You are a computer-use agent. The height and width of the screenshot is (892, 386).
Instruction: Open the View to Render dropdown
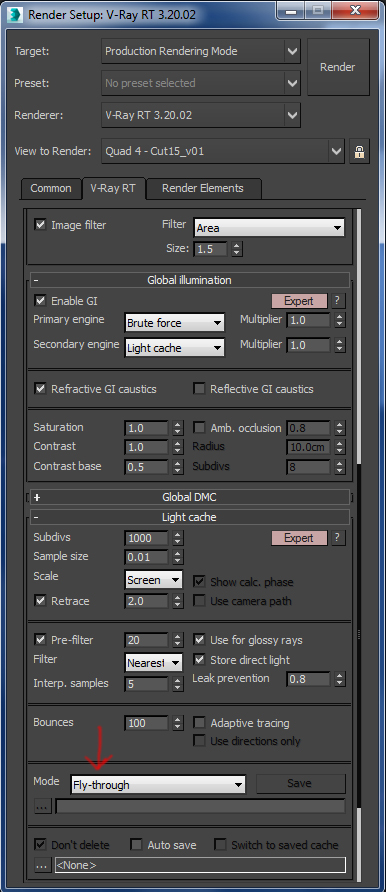click(x=223, y=152)
